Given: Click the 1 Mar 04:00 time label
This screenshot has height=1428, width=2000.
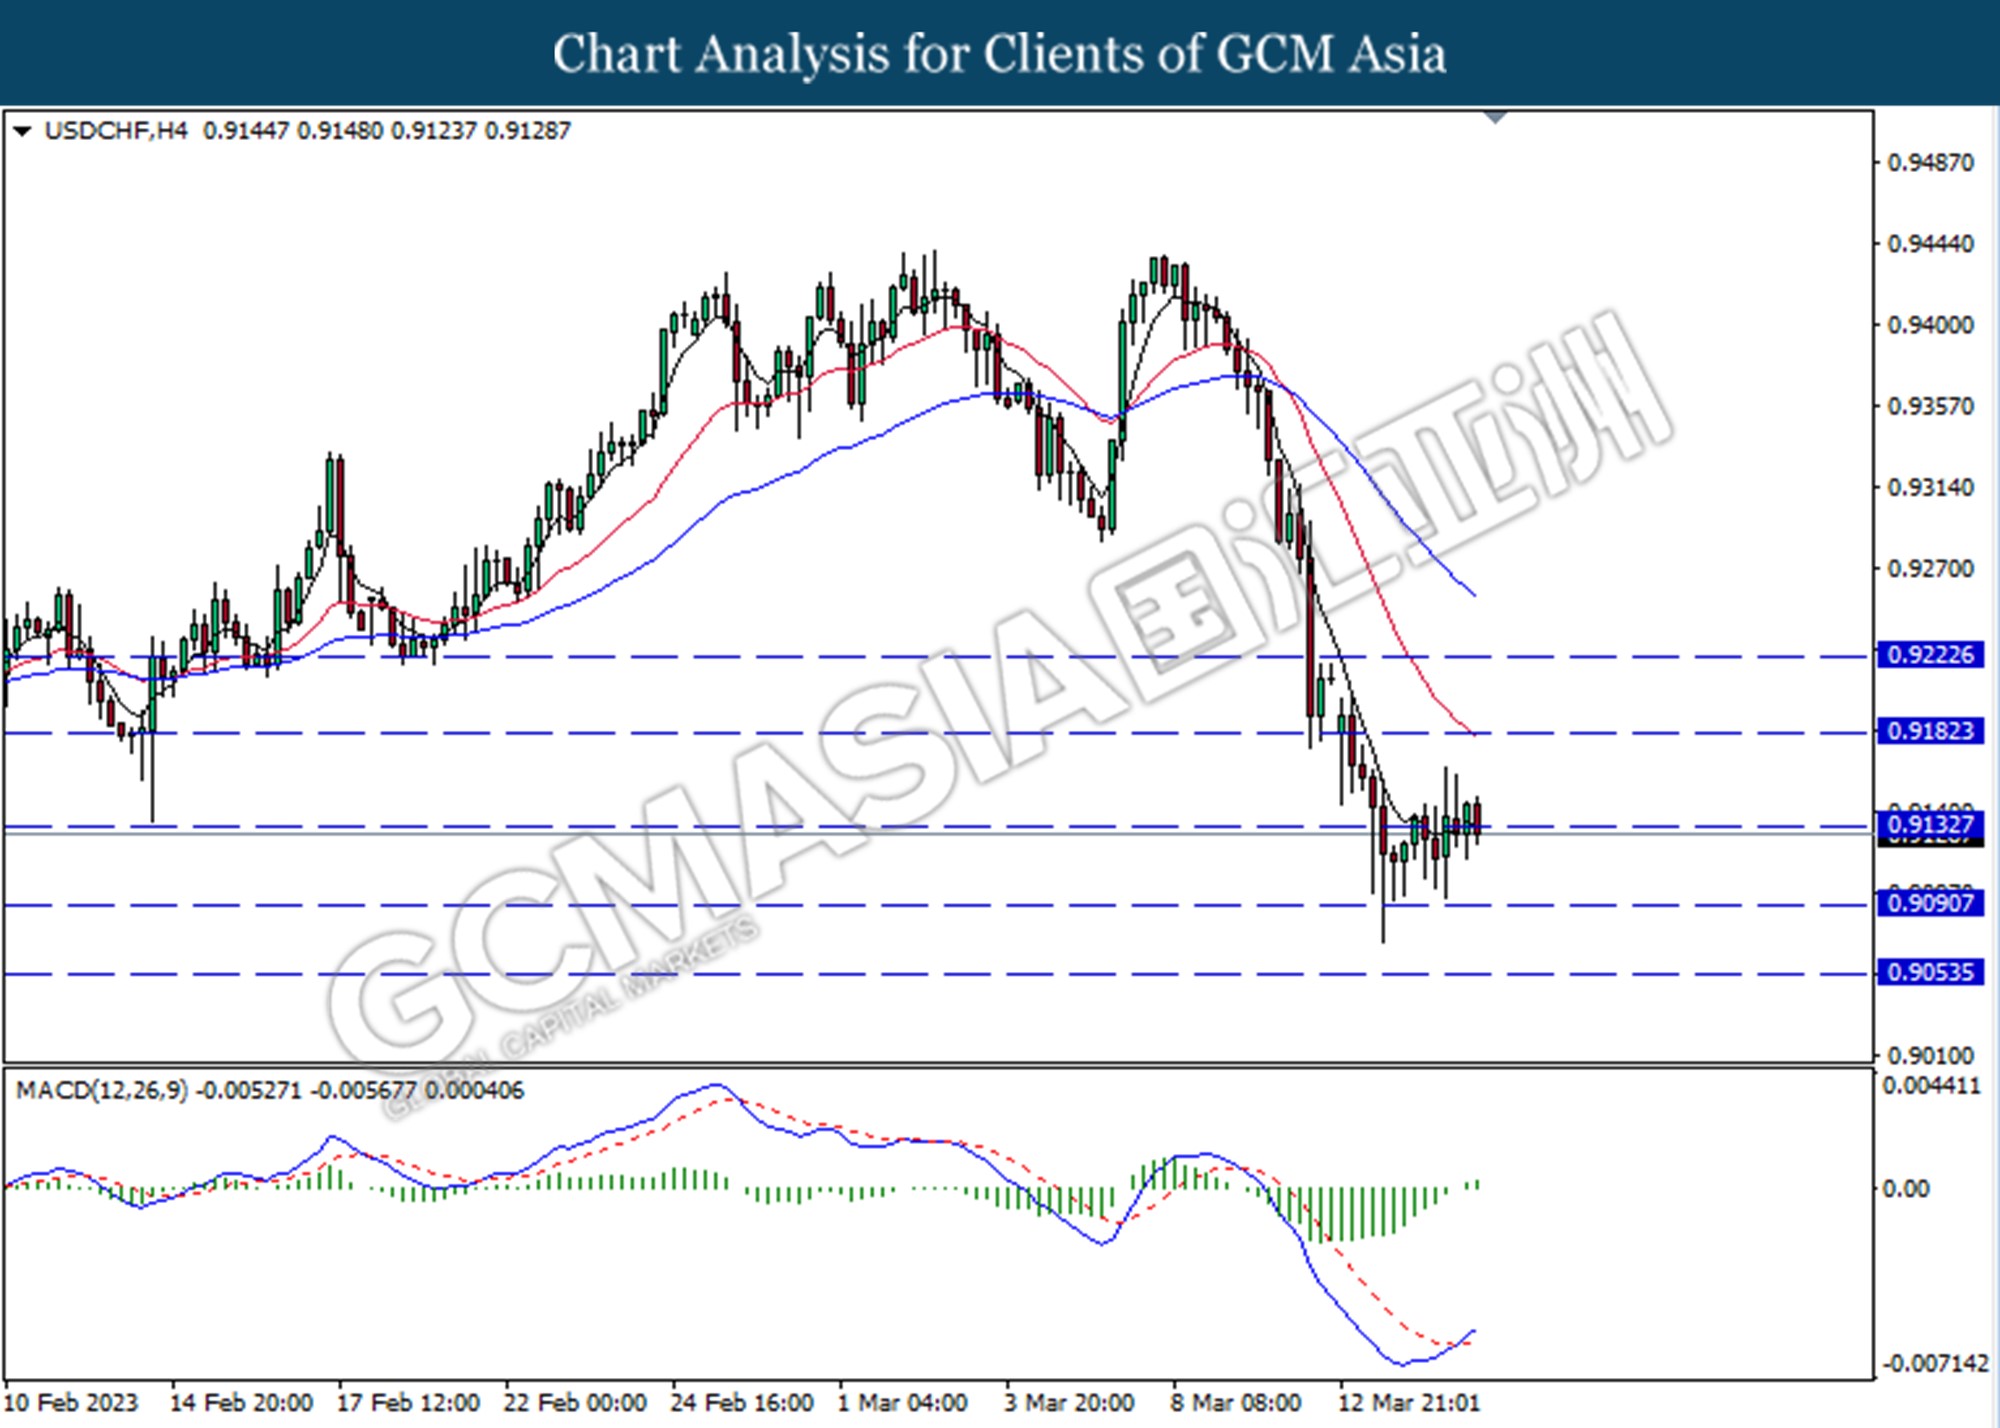Looking at the screenshot, I should pos(902,1403).
